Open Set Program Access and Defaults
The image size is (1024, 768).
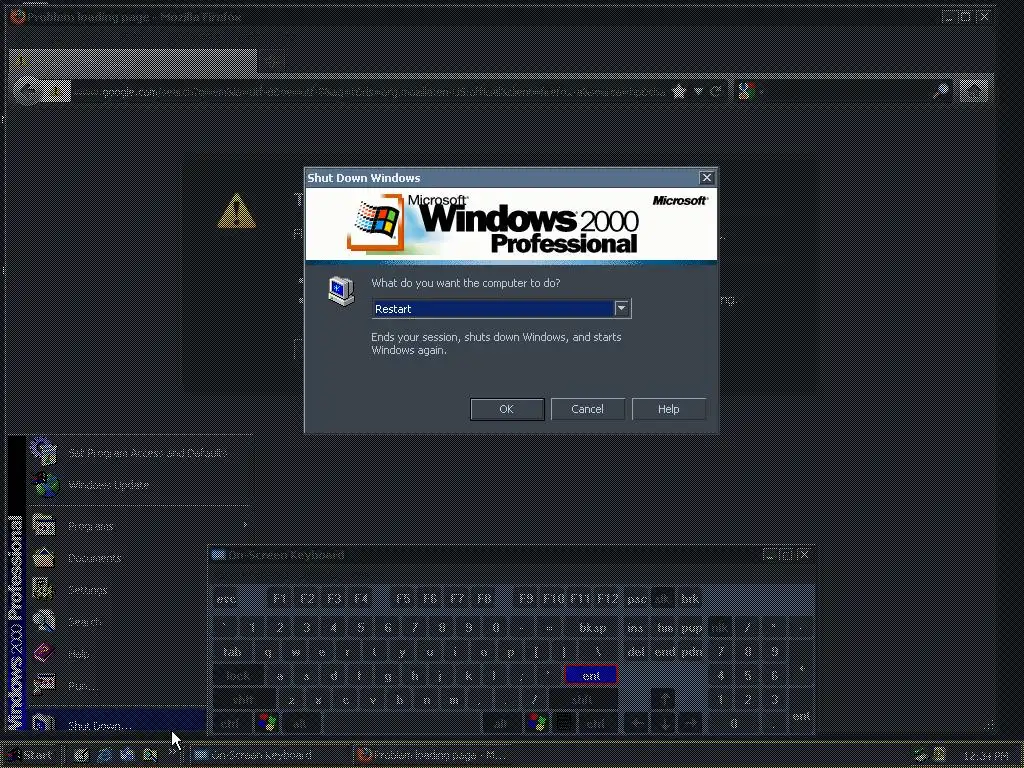140,453
